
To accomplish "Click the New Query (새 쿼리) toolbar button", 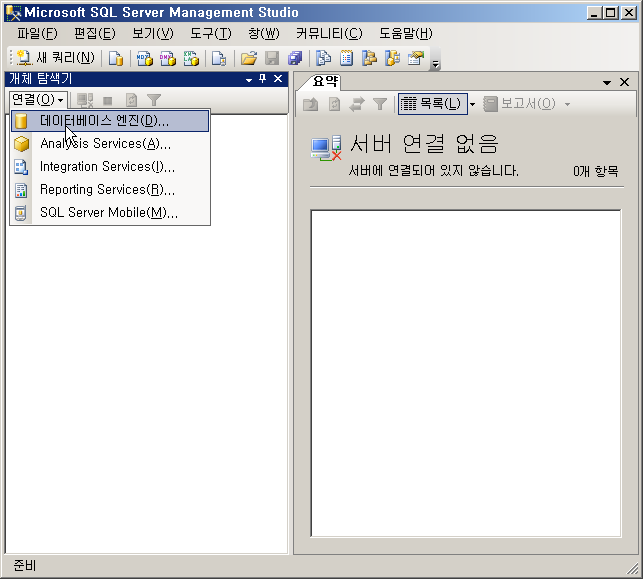I will (x=55, y=58).
